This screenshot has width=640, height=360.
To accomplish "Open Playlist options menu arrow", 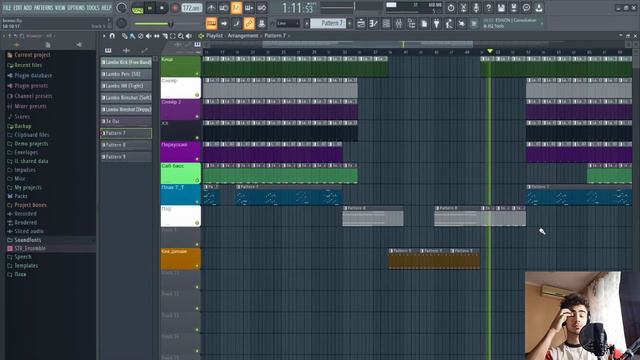I will click(x=104, y=36).
